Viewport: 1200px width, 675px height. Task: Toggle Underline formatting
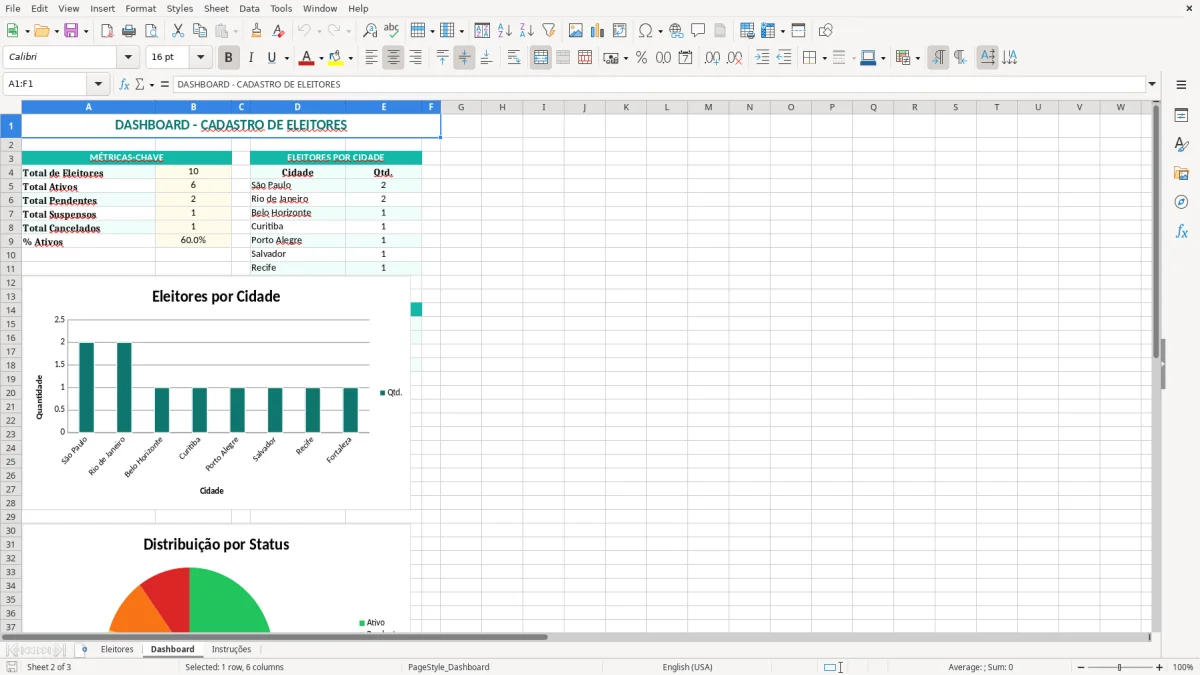pos(271,58)
